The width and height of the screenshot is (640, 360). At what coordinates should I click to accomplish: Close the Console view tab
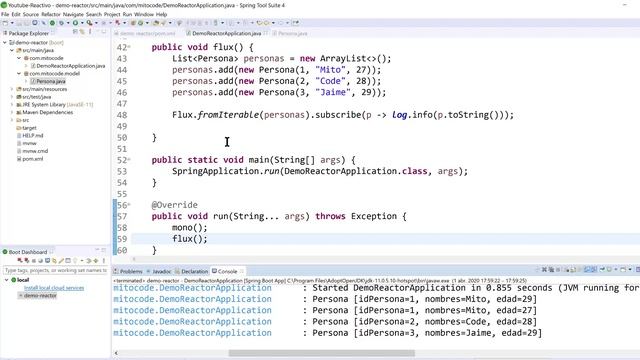click(242, 271)
